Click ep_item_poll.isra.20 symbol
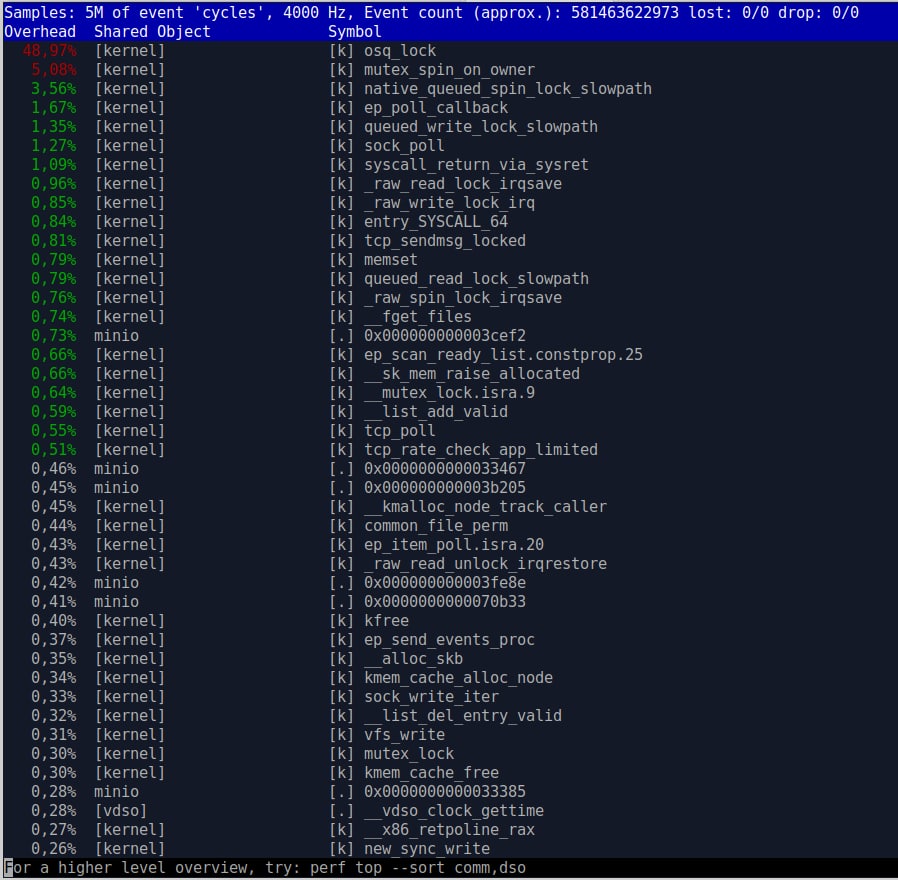 [454, 544]
